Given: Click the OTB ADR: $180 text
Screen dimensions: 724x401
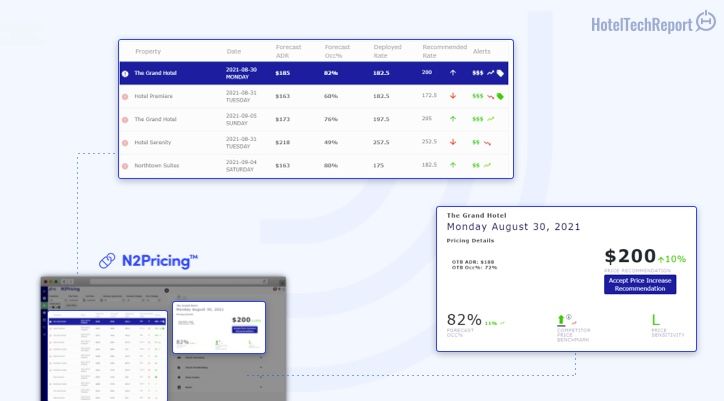Looking at the screenshot, I should [473, 262].
